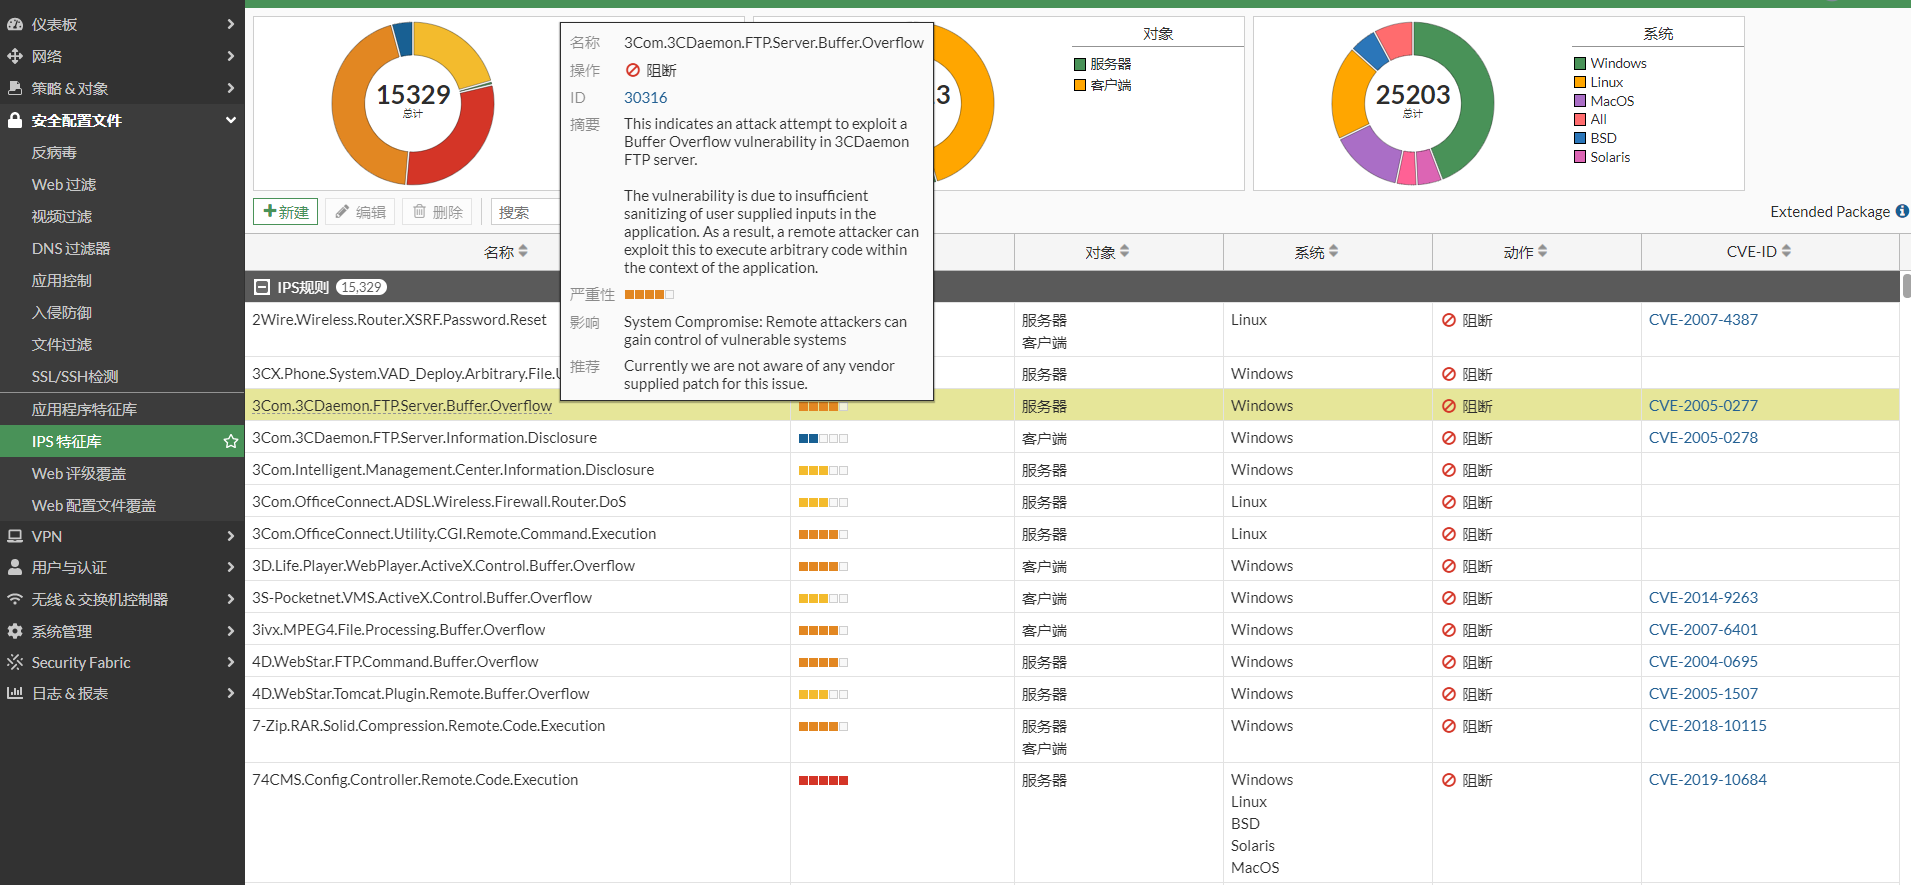Open the CVE-2007-4387 link
This screenshot has width=1911, height=885.
pyautogui.click(x=1702, y=320)
